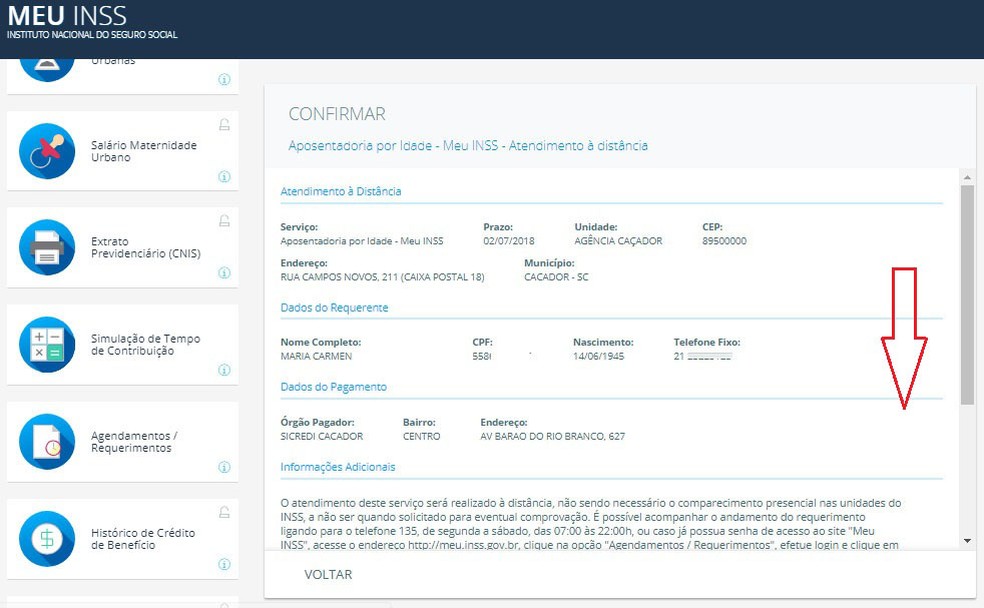Click the Atendimento à Distância section heading

(340, 190)
